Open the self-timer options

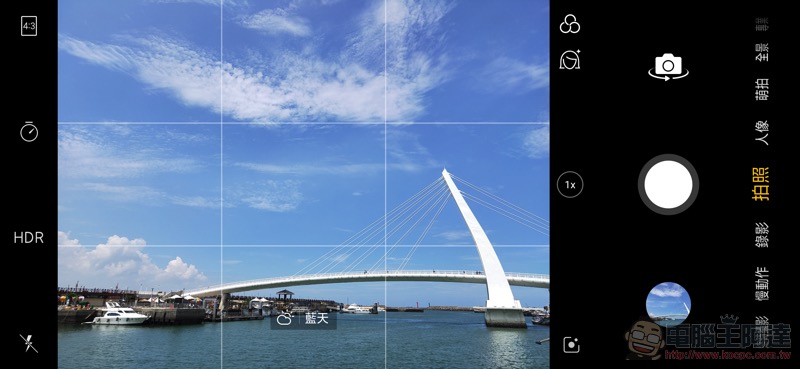coord(29,131)
